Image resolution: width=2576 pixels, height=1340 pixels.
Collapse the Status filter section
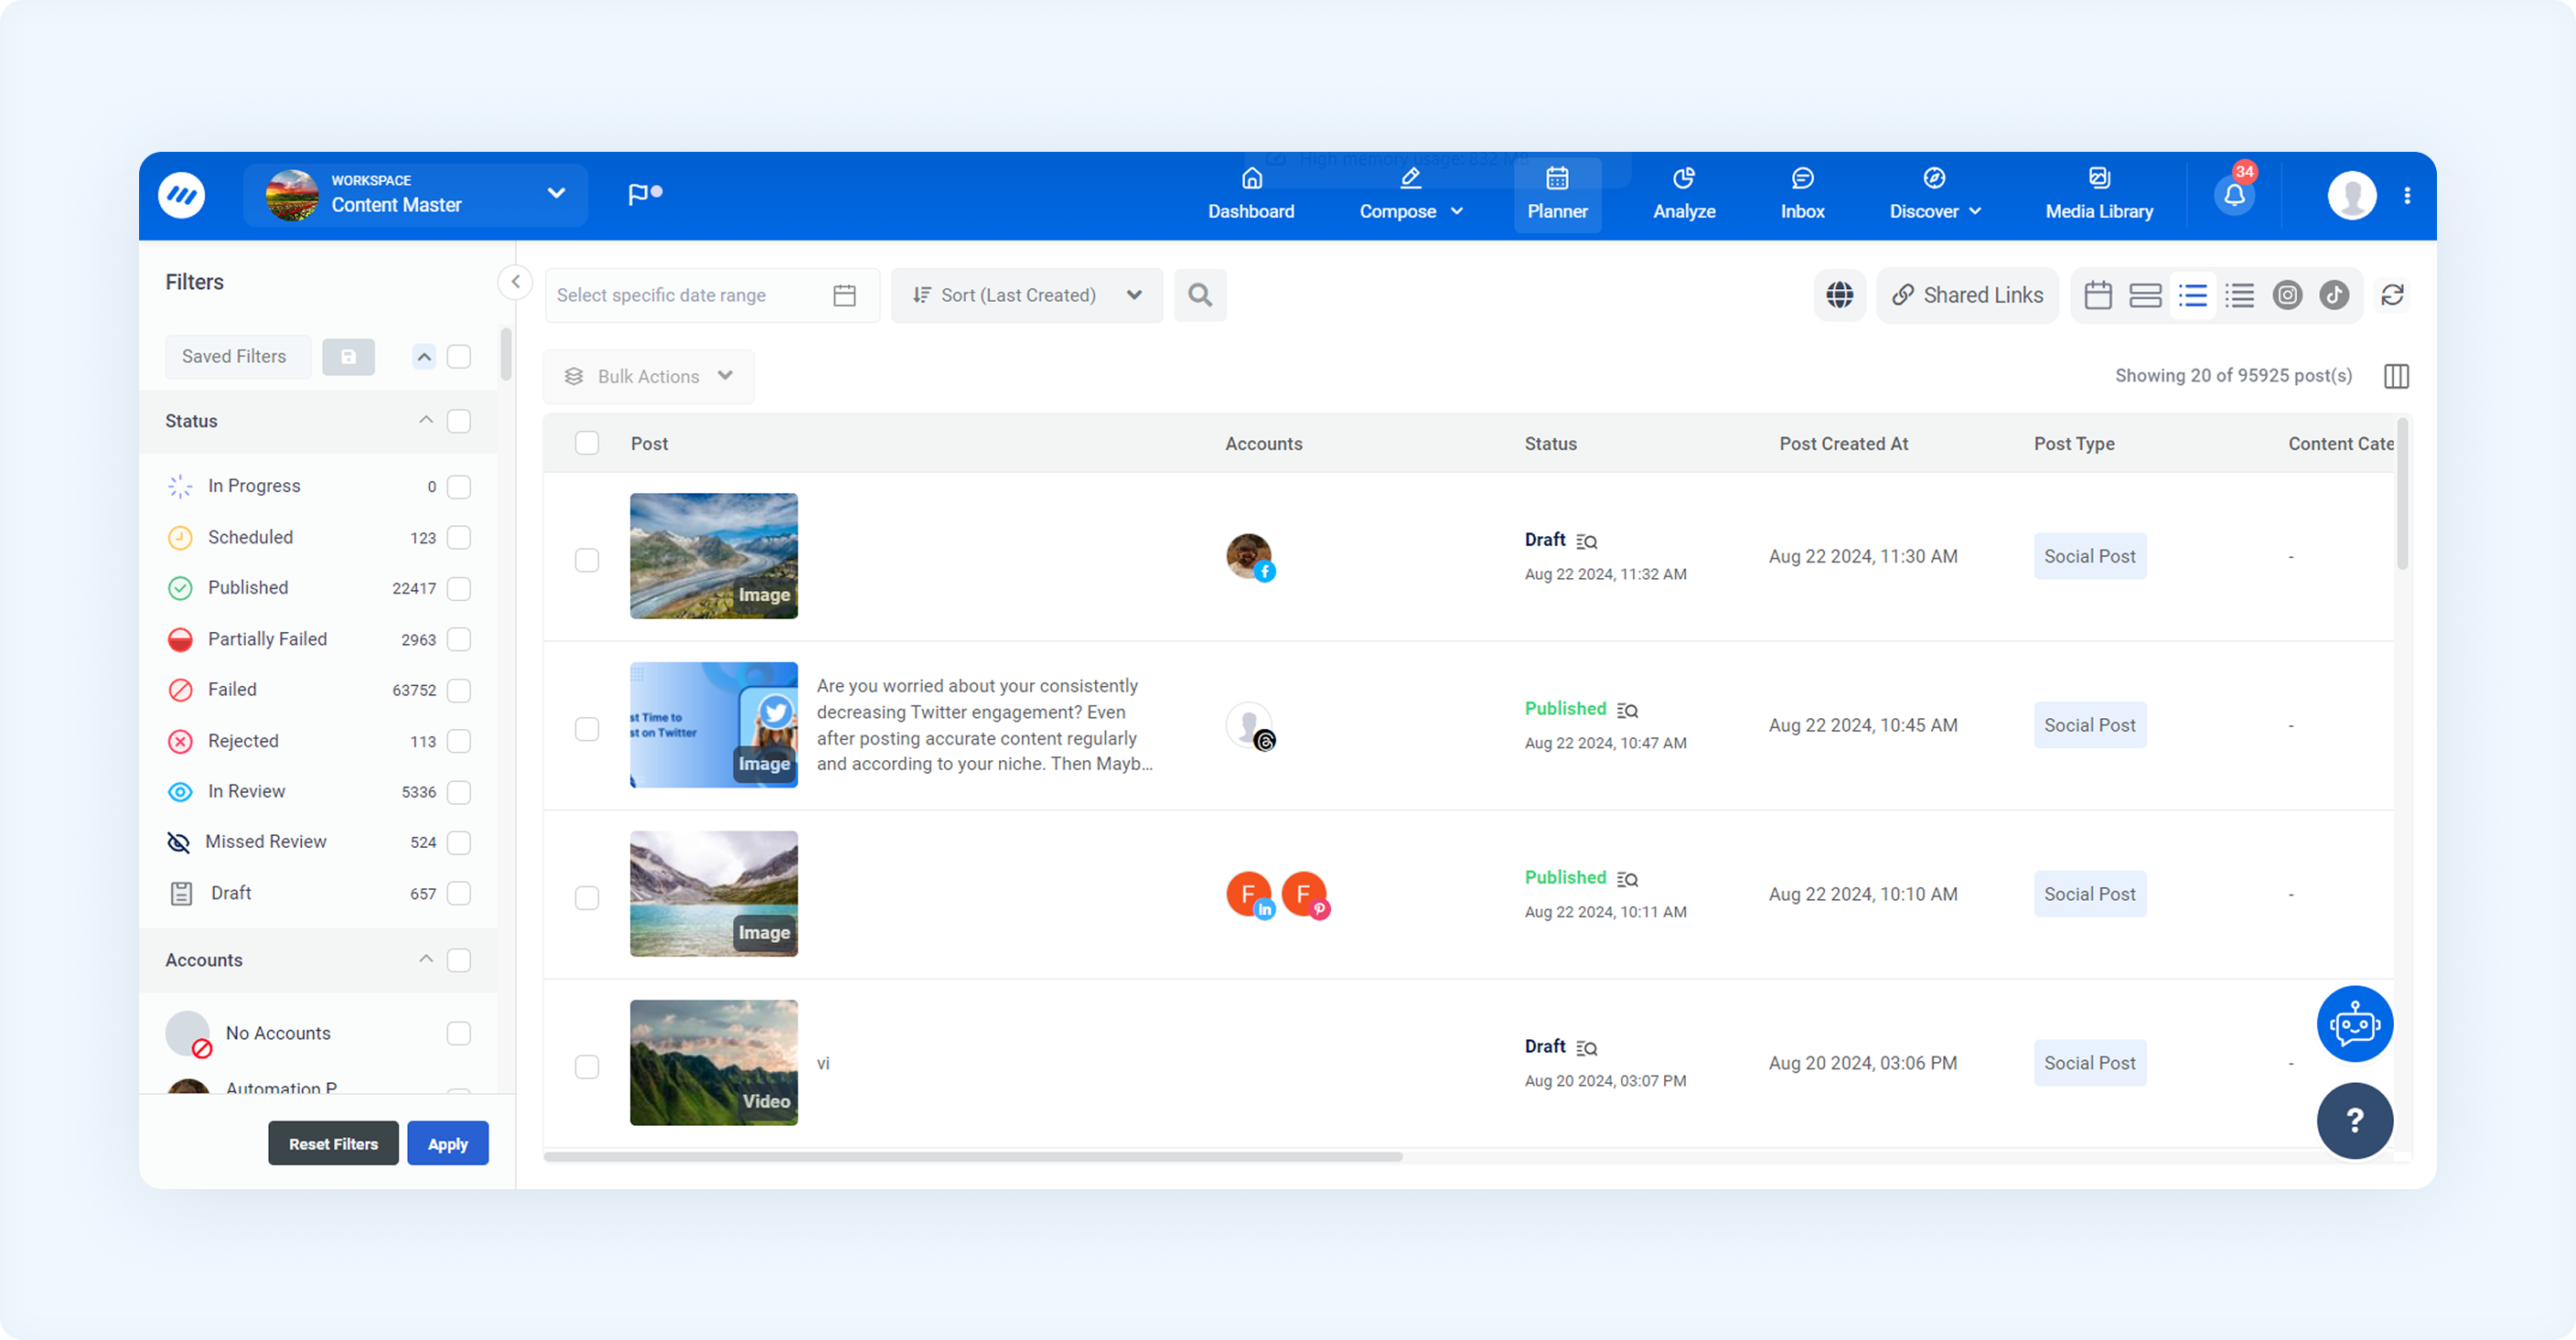click(425, 421)
